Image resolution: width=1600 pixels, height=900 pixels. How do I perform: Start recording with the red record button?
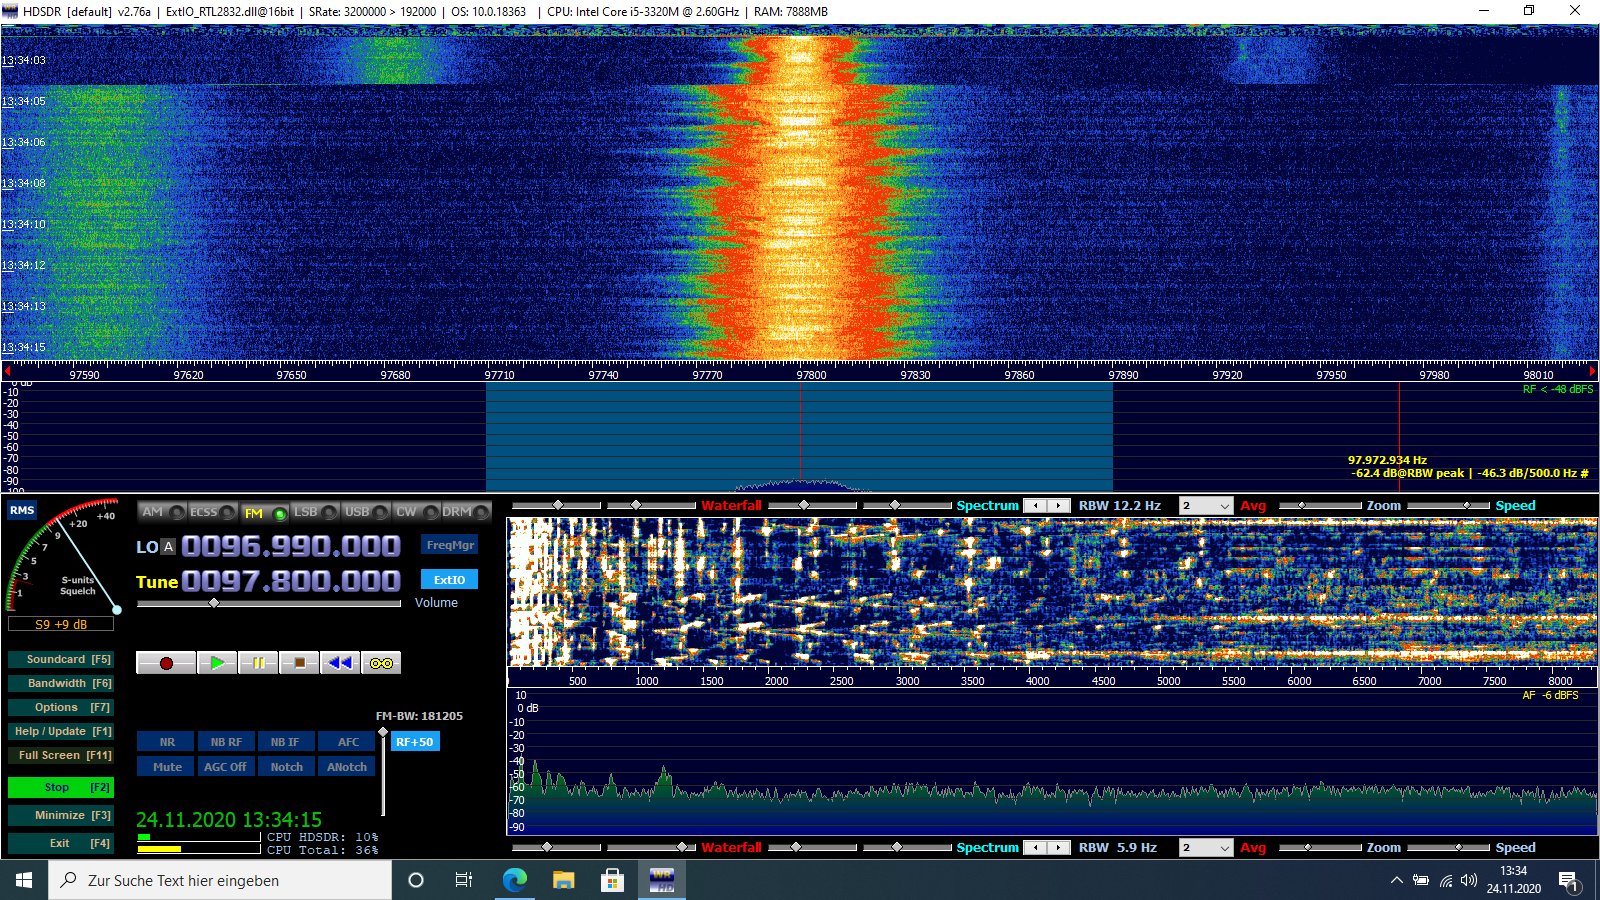(x=166, y=663)
